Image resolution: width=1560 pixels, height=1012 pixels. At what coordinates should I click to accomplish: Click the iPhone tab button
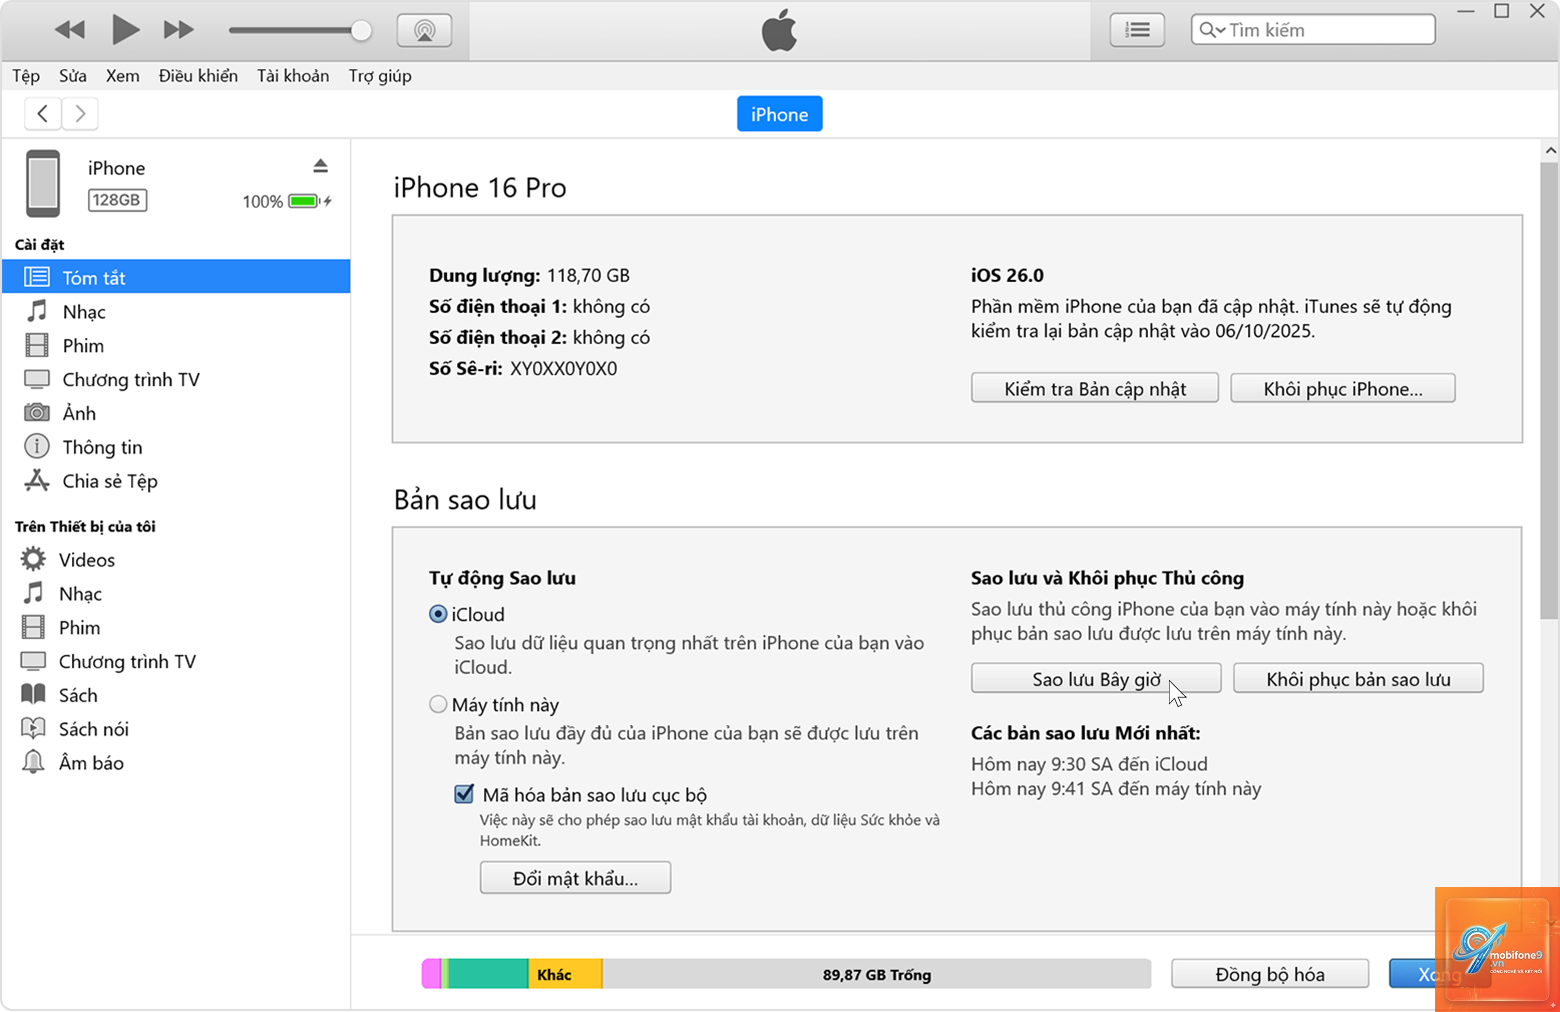780,114
